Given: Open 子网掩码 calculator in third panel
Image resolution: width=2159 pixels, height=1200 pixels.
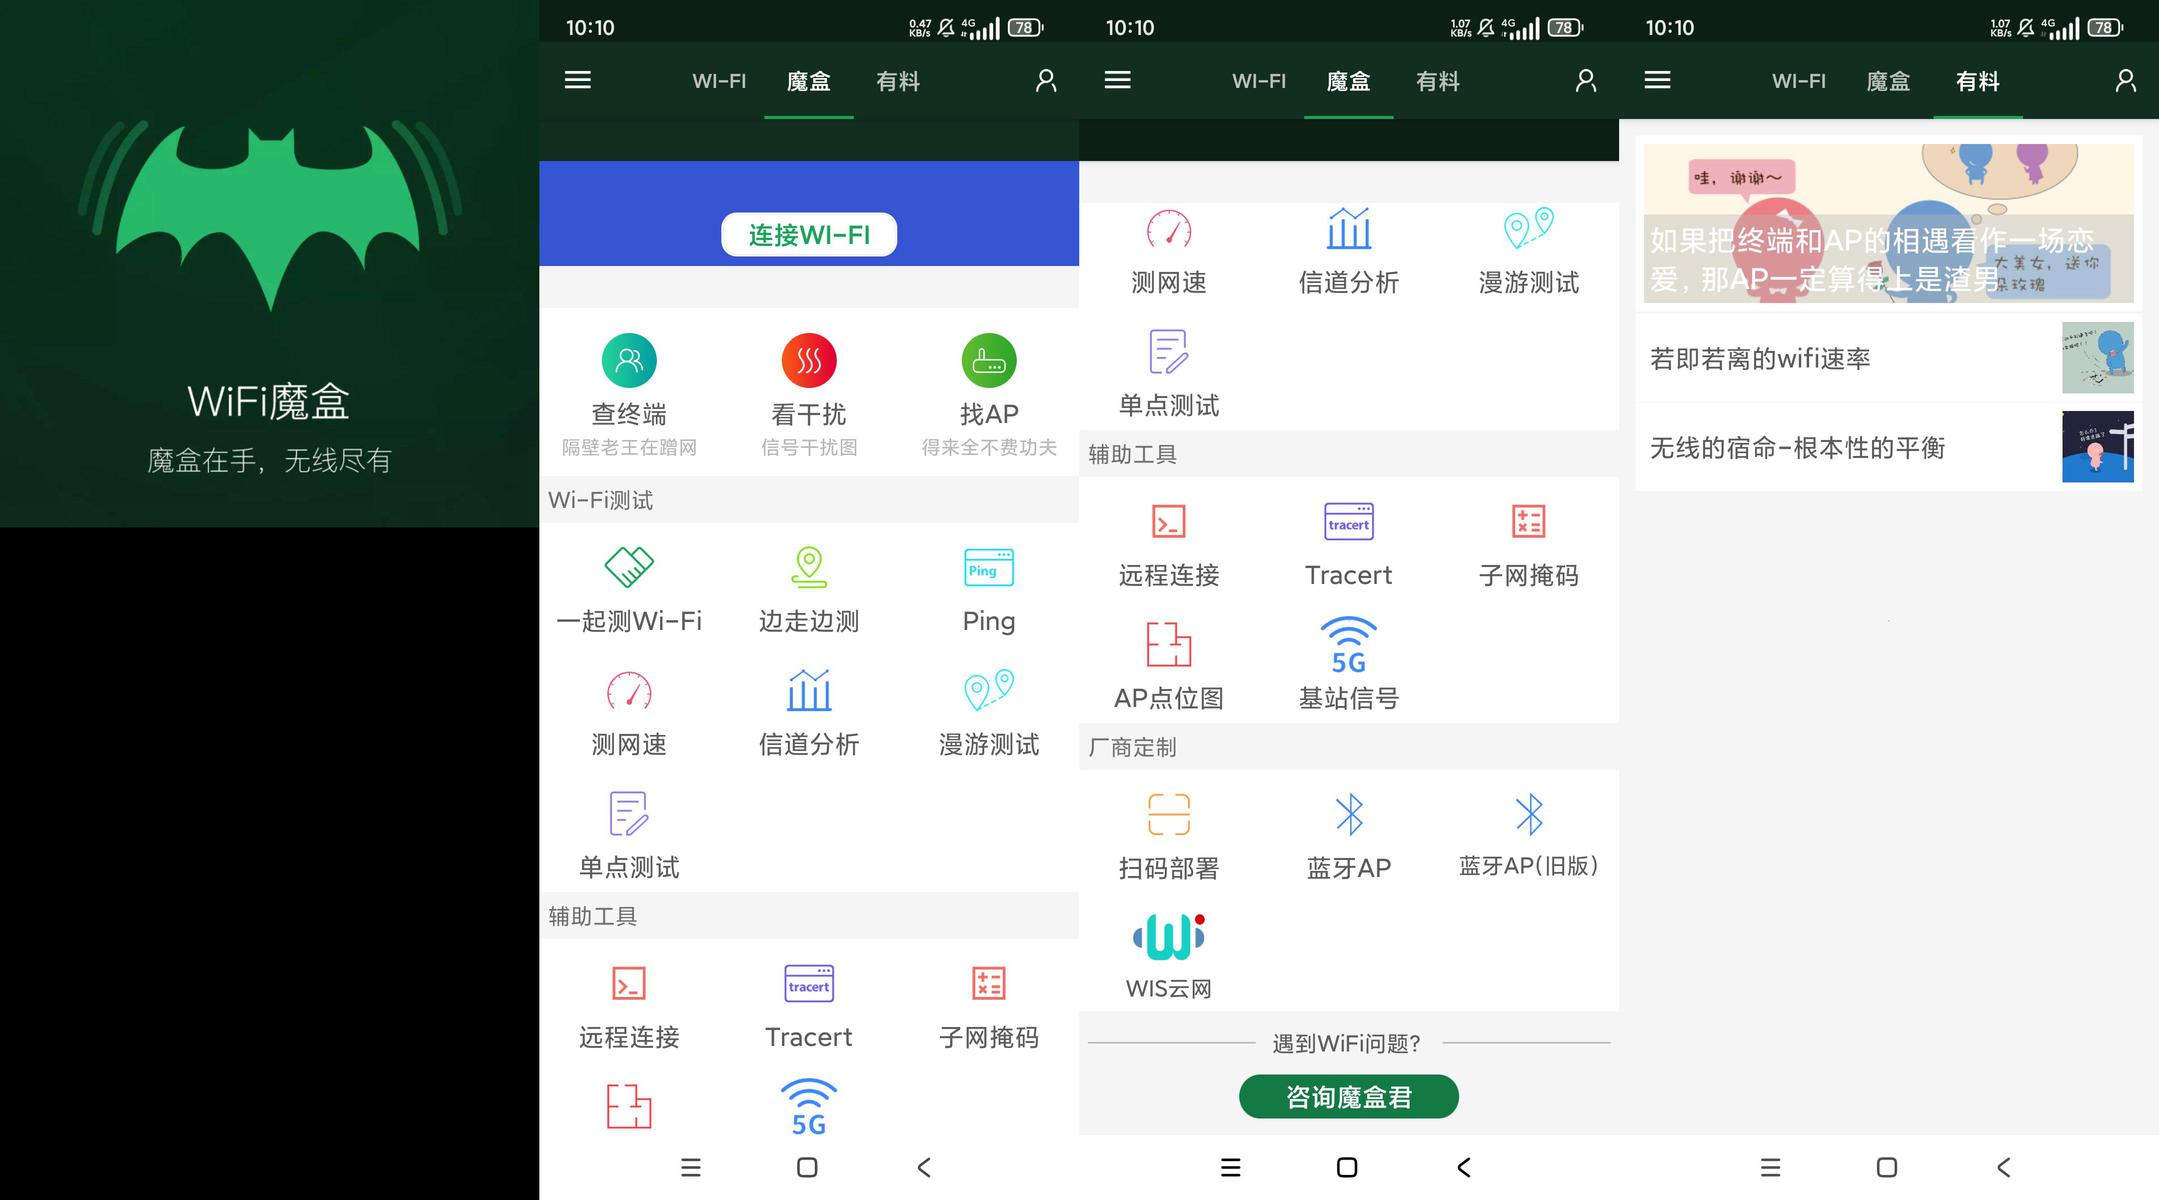Looking at the screenshot, I should (x=1528, y=522).
